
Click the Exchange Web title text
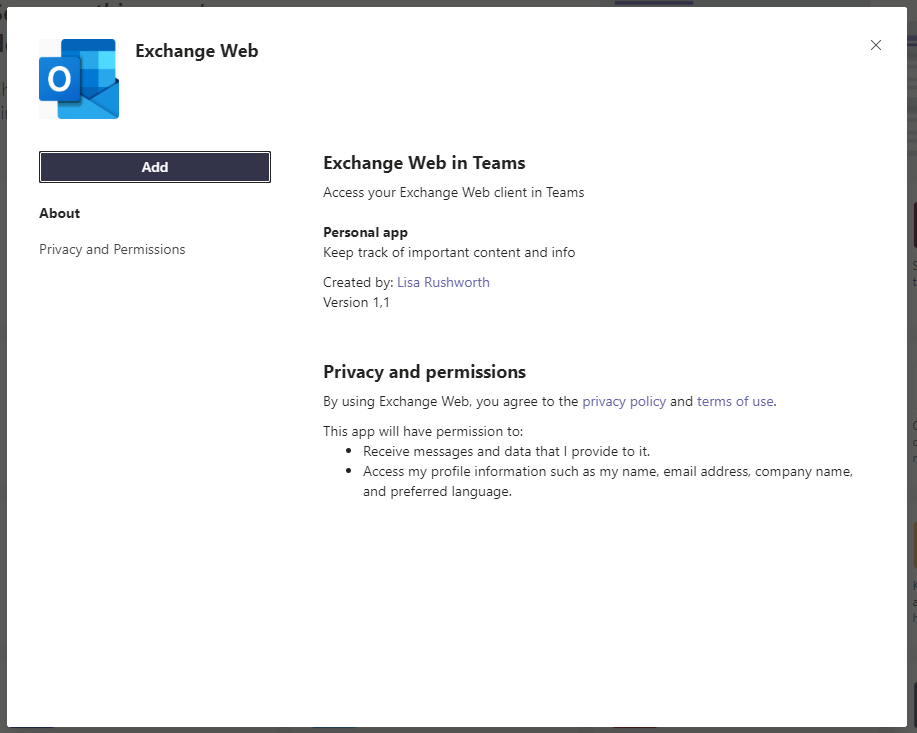coord(196,51)
